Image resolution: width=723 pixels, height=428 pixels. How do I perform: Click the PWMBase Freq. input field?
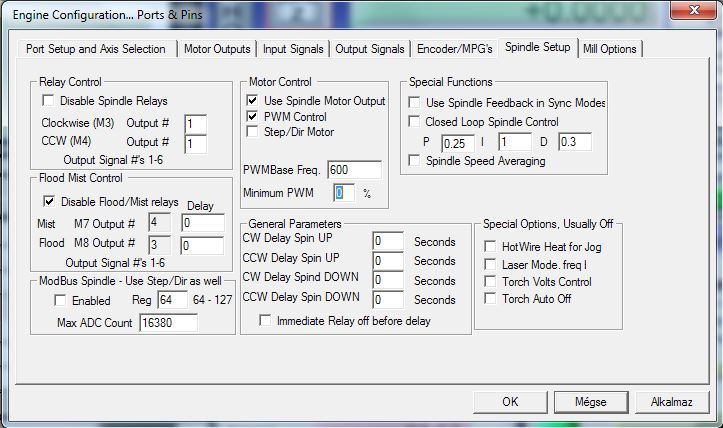coord(353,170)
